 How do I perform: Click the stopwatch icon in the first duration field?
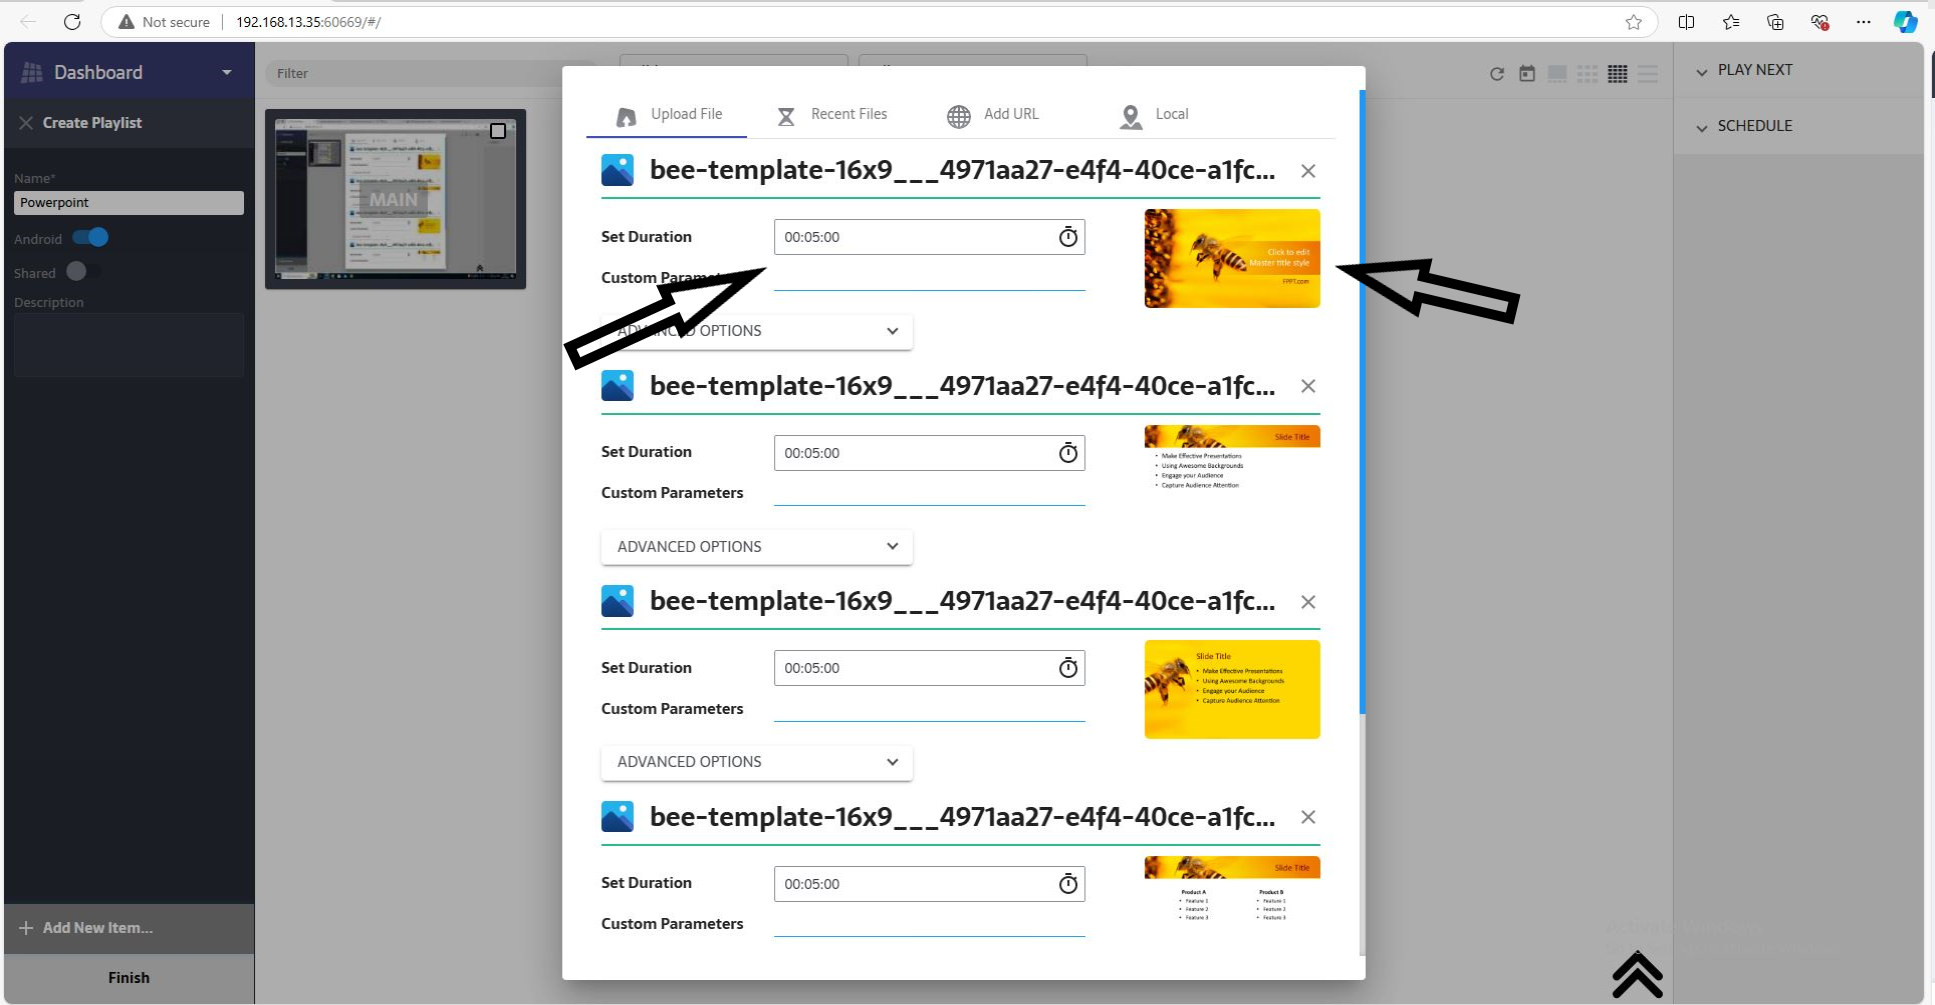1068,237
